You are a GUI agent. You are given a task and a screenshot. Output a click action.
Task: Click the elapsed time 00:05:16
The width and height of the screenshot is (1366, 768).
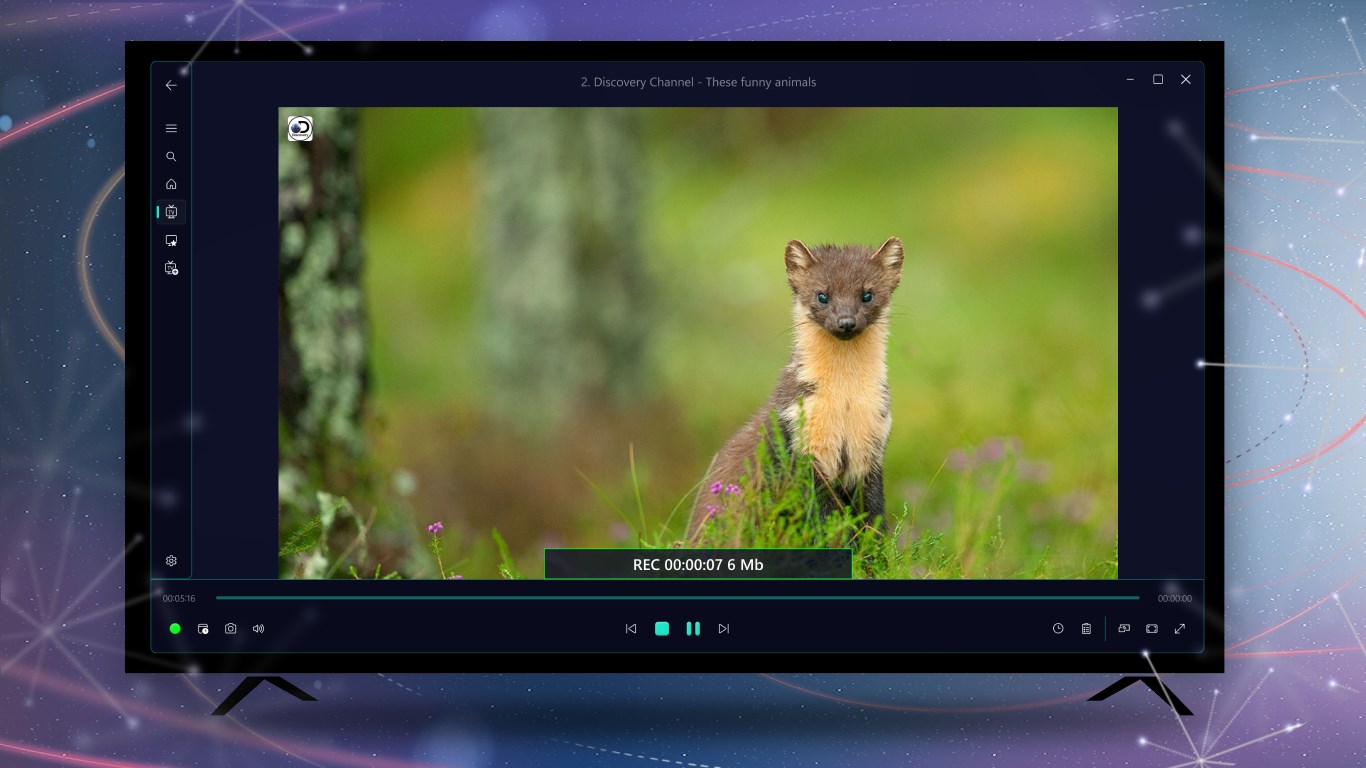point(179,599)
